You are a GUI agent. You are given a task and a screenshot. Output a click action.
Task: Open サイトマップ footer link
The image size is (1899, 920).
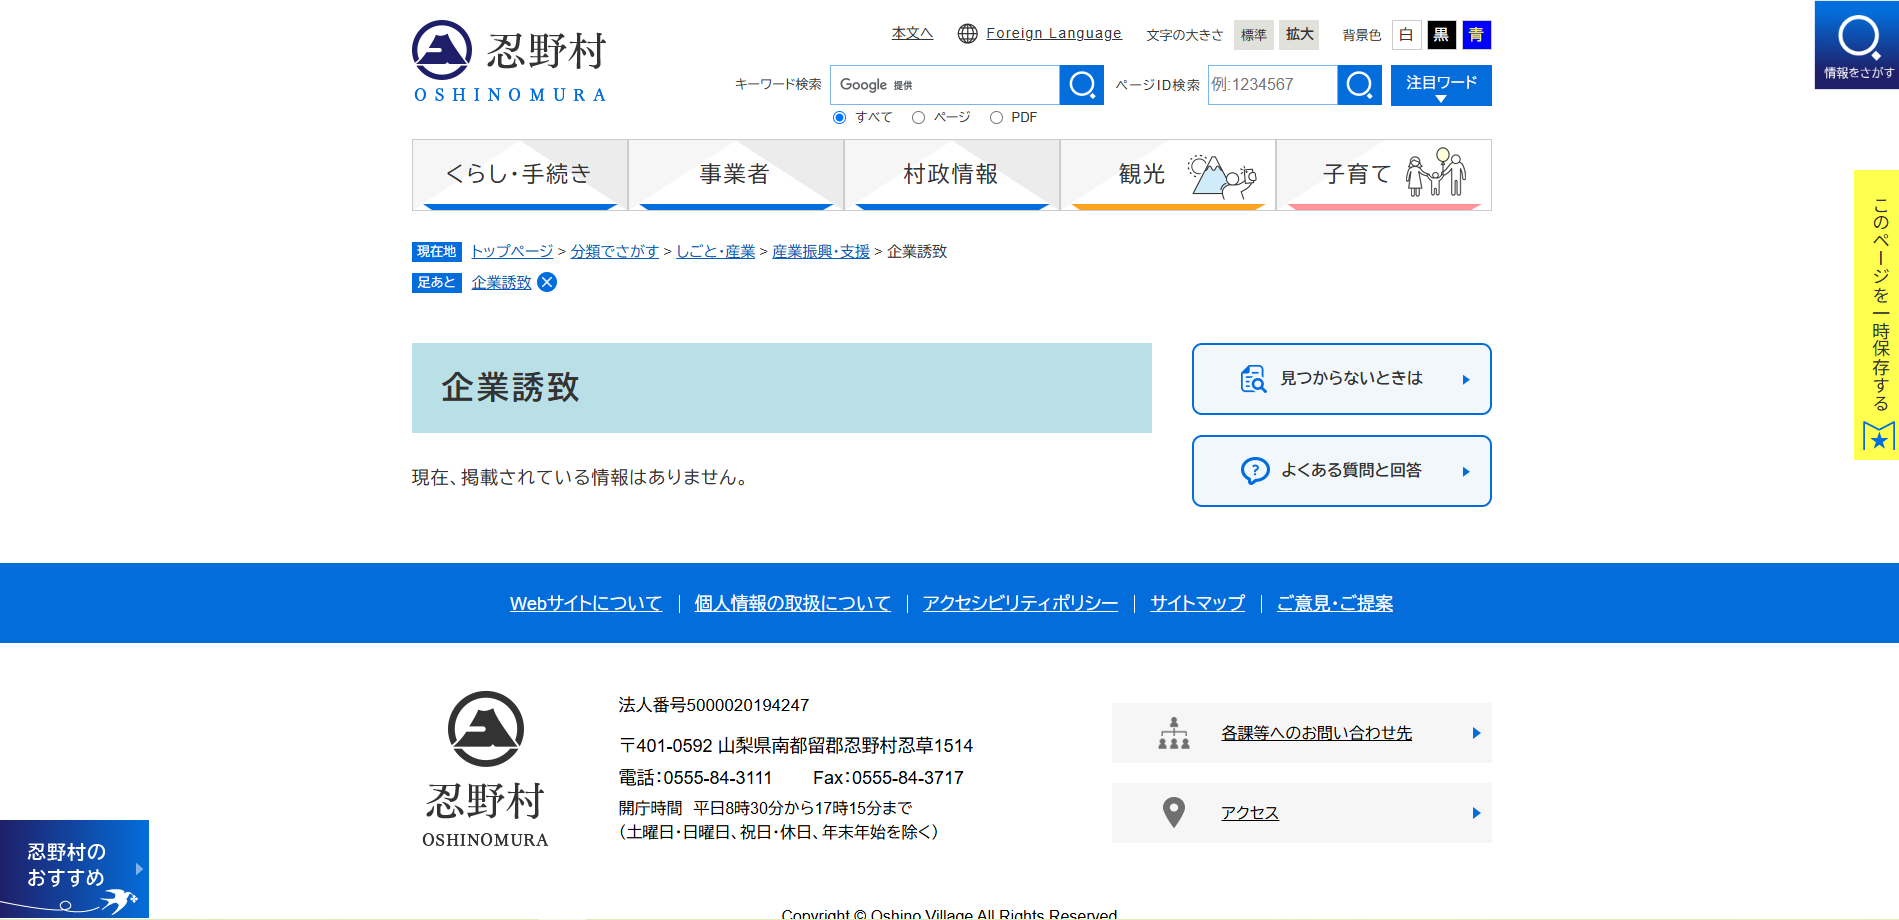point(1197,603)
